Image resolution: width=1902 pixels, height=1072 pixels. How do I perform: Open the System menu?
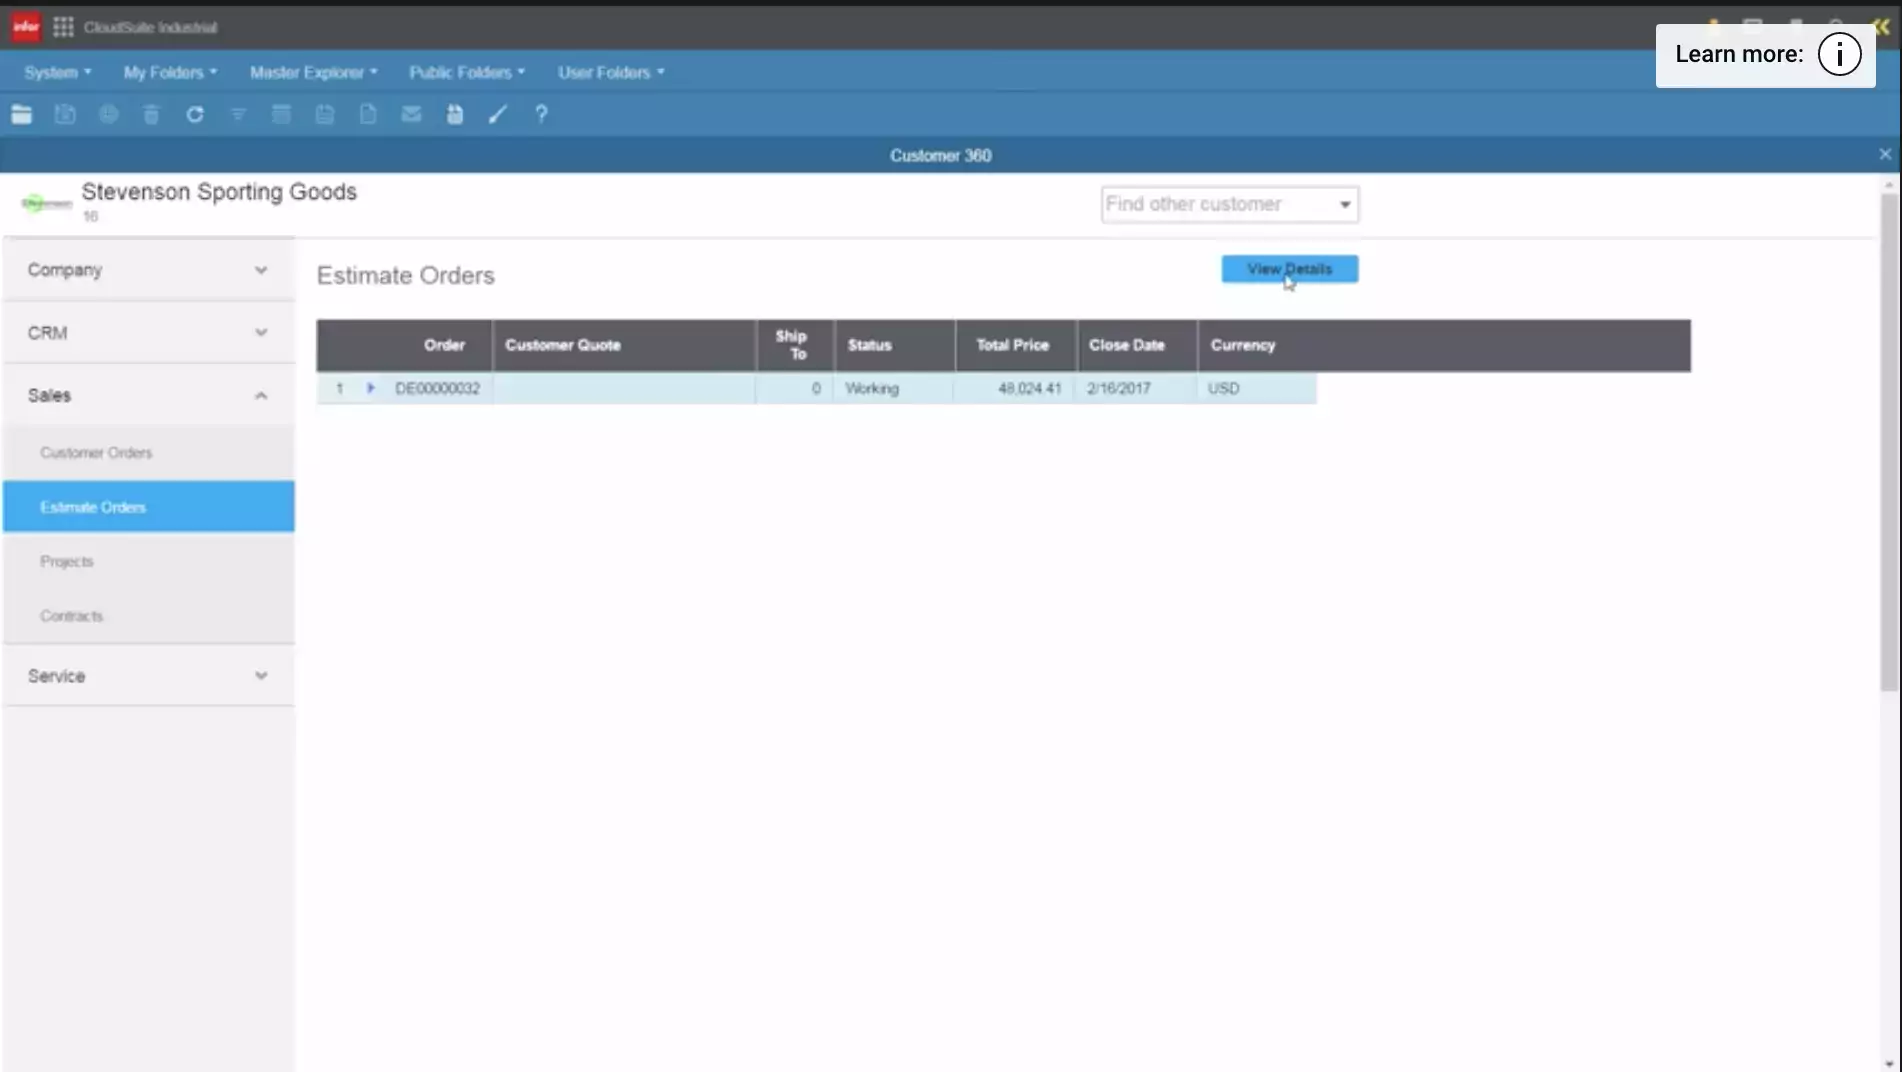pyautogui.click(x=57, y=72)
